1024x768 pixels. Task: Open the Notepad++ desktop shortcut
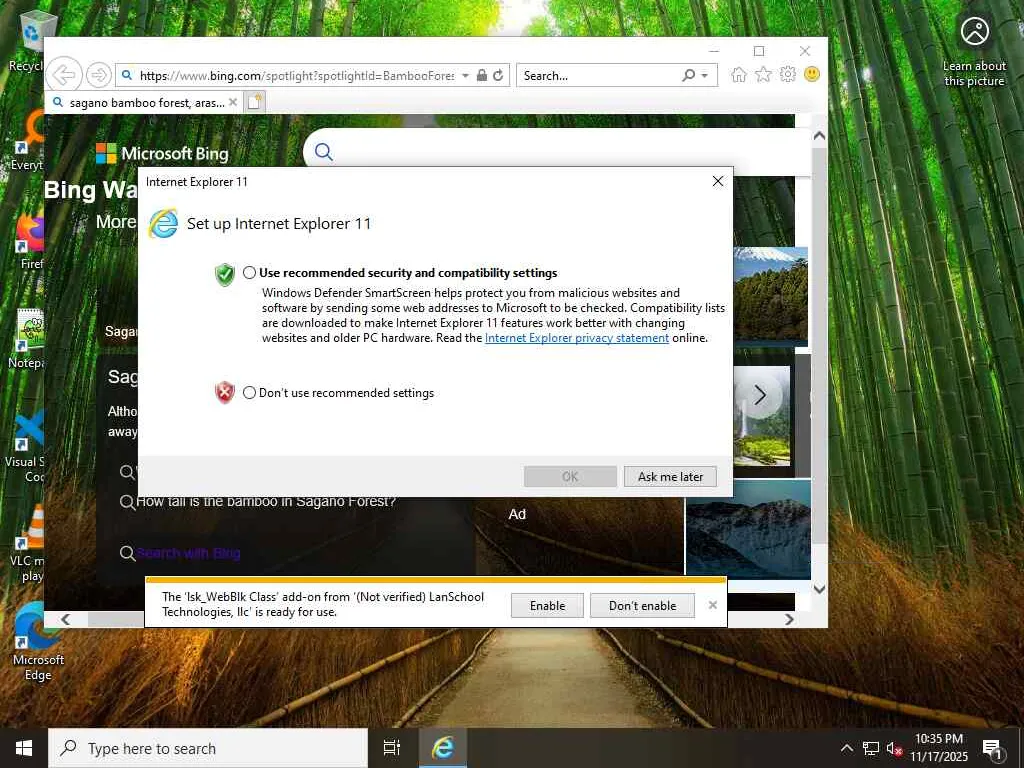[x=27, y=340]
